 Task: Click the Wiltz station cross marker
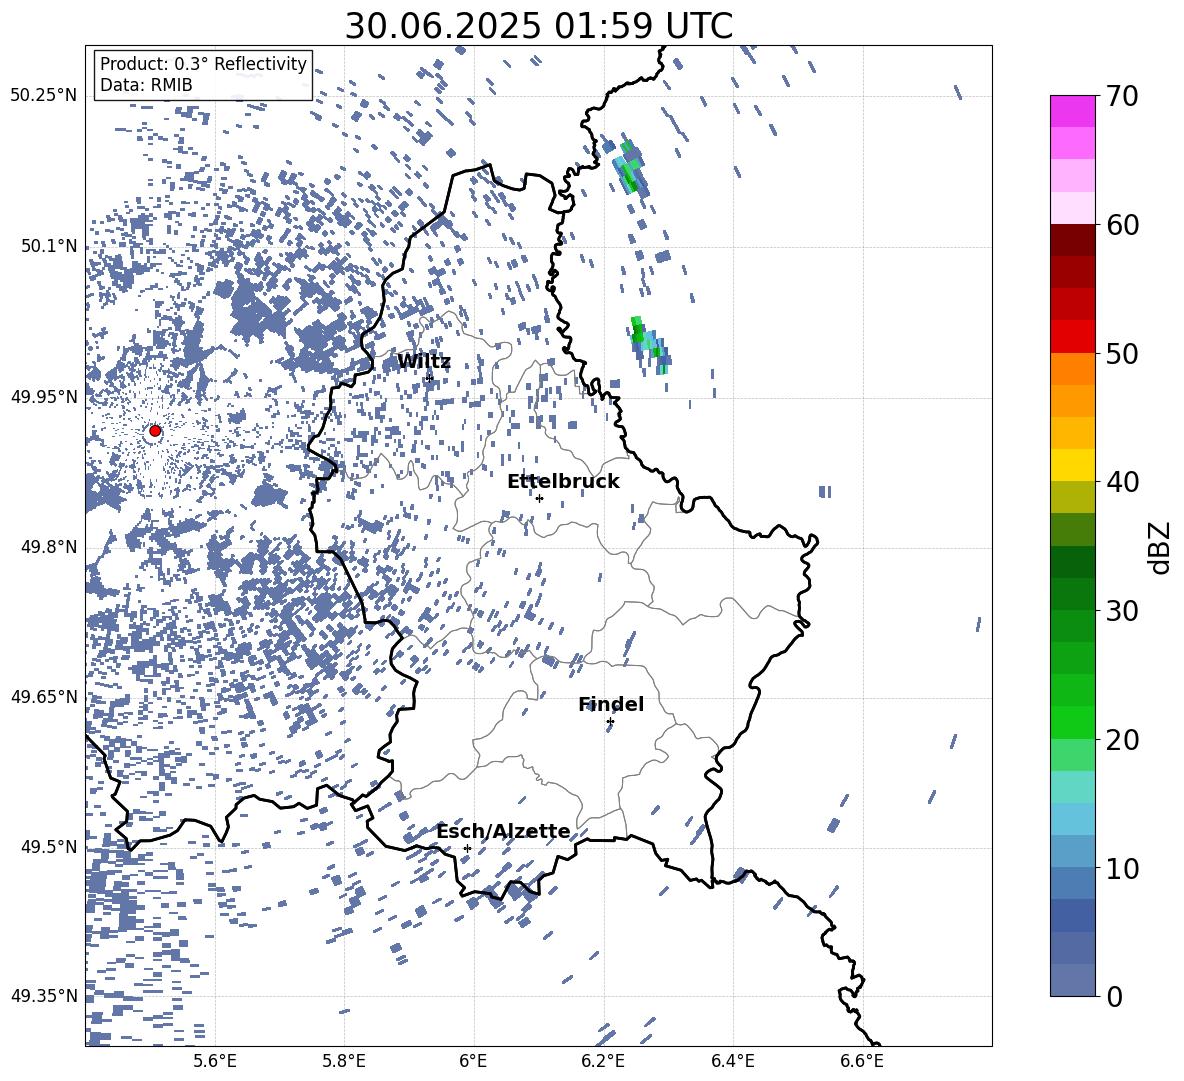point(430,377)
